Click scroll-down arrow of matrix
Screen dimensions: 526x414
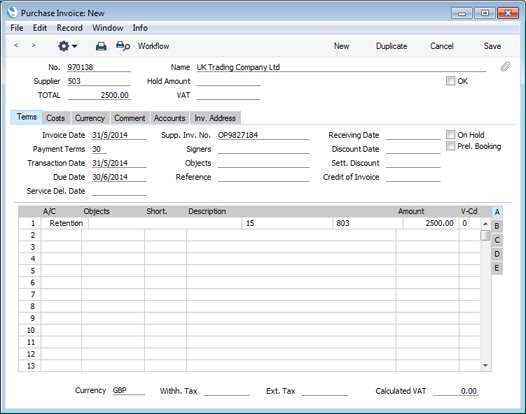coord(485,365)
